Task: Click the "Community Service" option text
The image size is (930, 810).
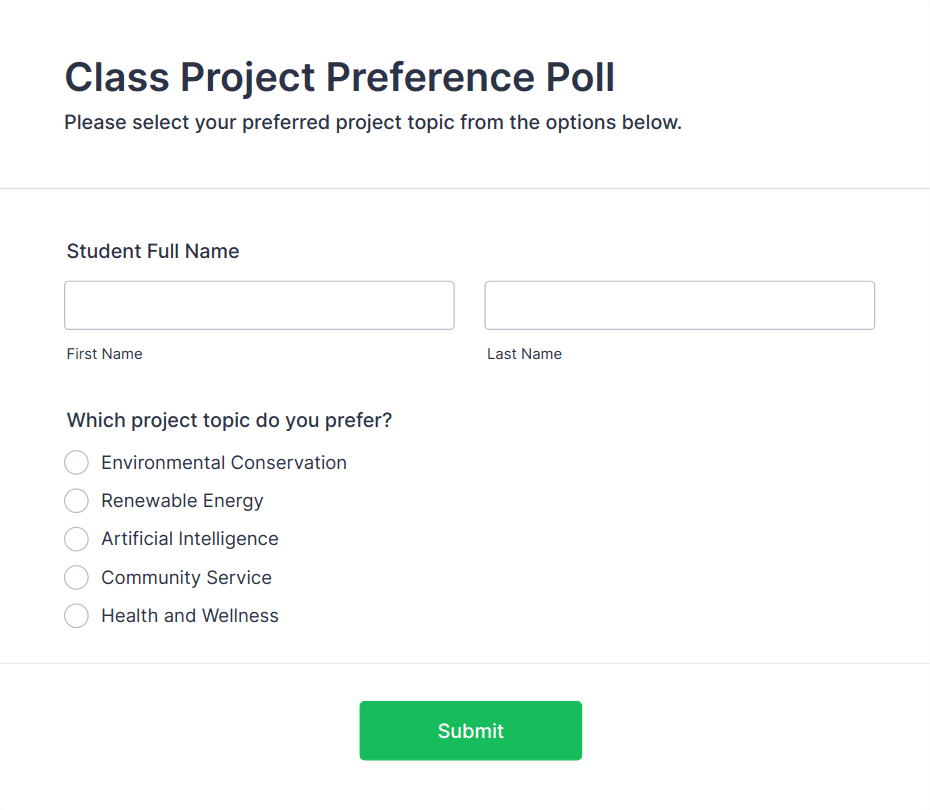Action: point(186,578)
